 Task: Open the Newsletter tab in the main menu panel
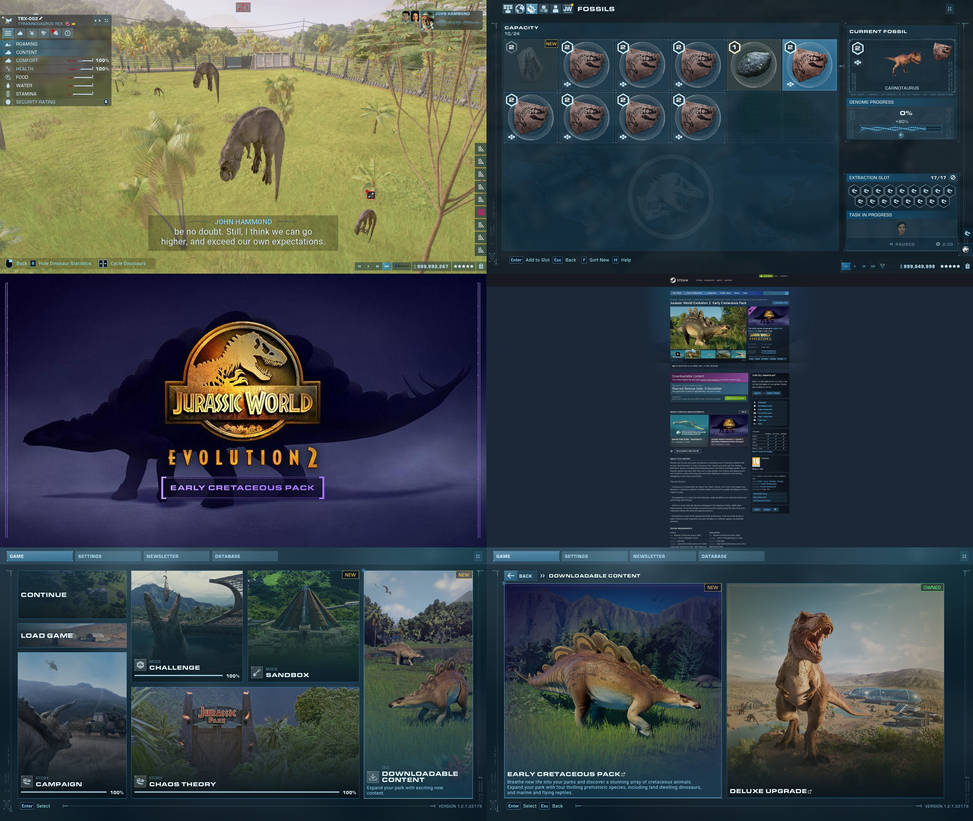(x=176, y=556)
